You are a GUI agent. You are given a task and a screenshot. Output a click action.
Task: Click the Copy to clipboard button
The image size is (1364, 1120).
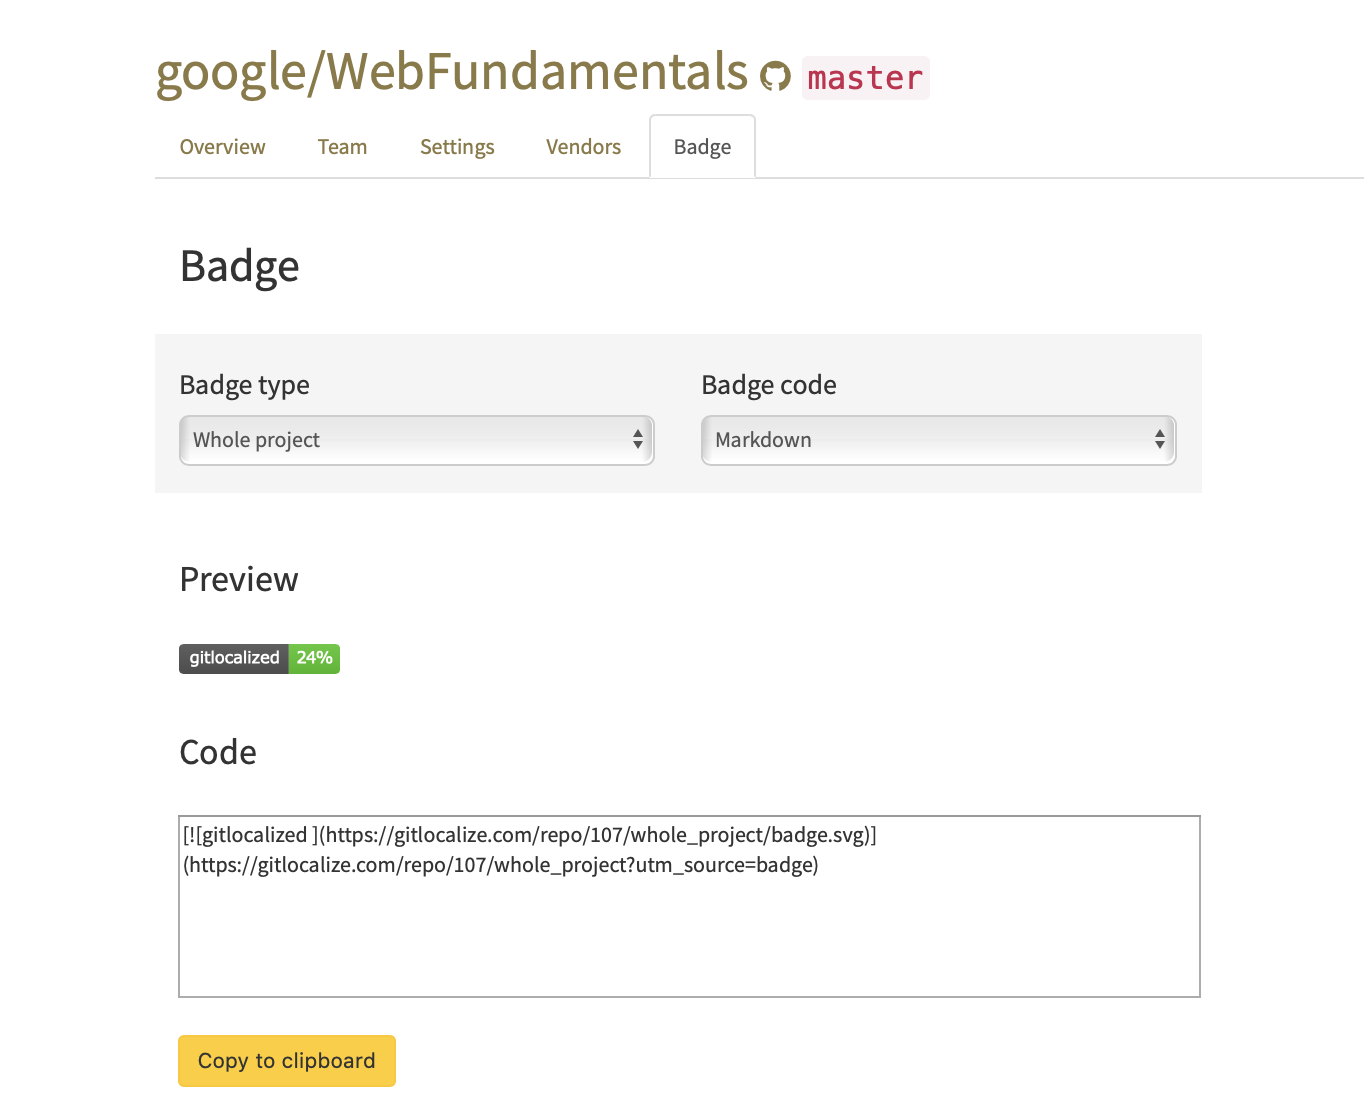pos(287,1061)
